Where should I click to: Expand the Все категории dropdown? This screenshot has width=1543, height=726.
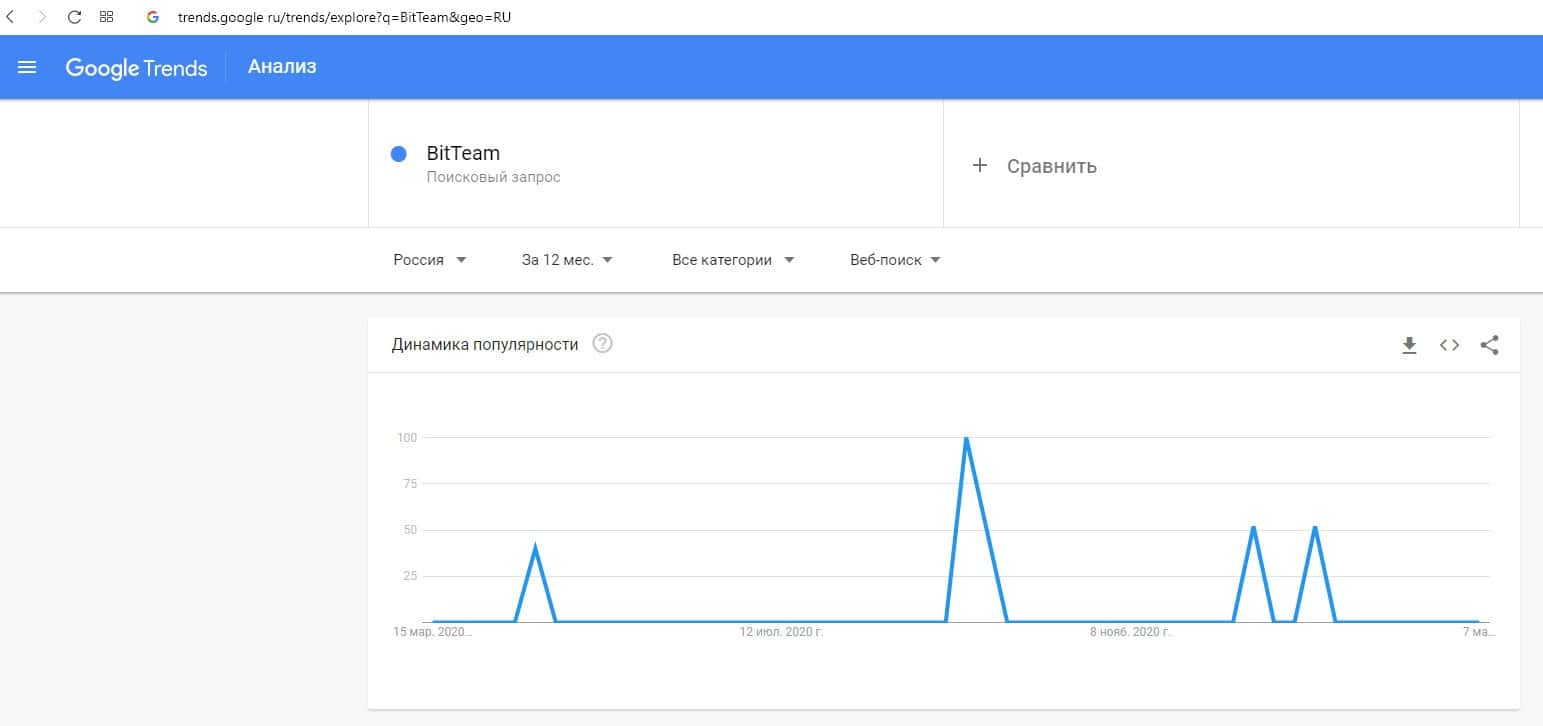(733, 260)
